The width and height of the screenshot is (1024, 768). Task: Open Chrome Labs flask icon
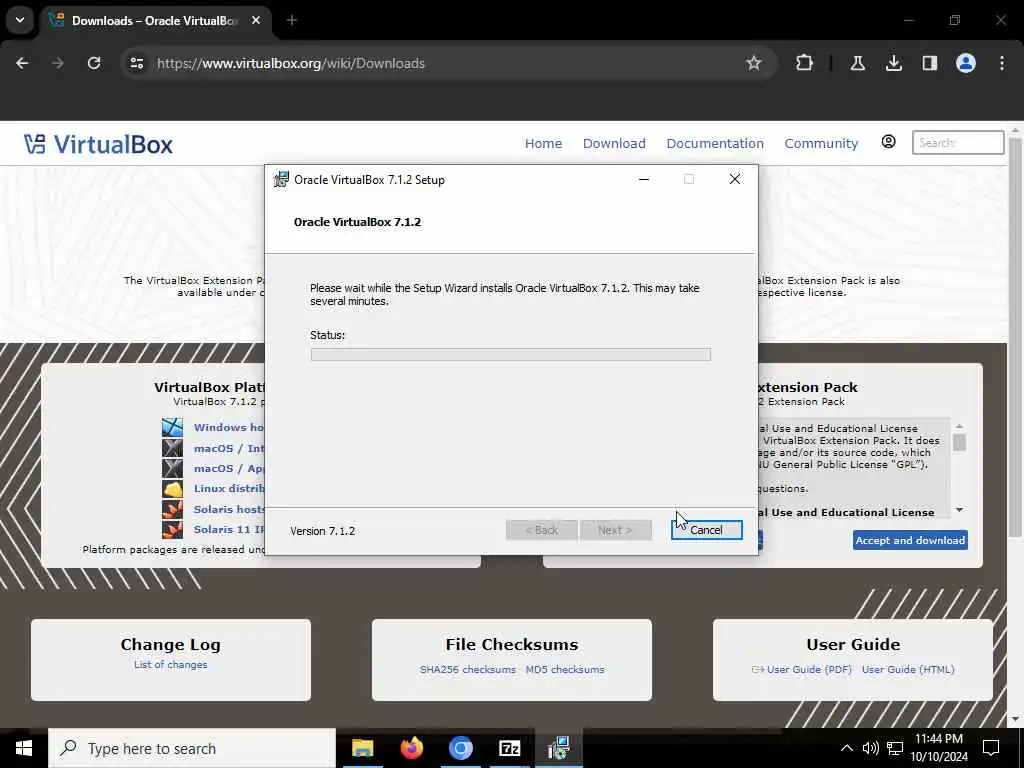click(857, 63)
